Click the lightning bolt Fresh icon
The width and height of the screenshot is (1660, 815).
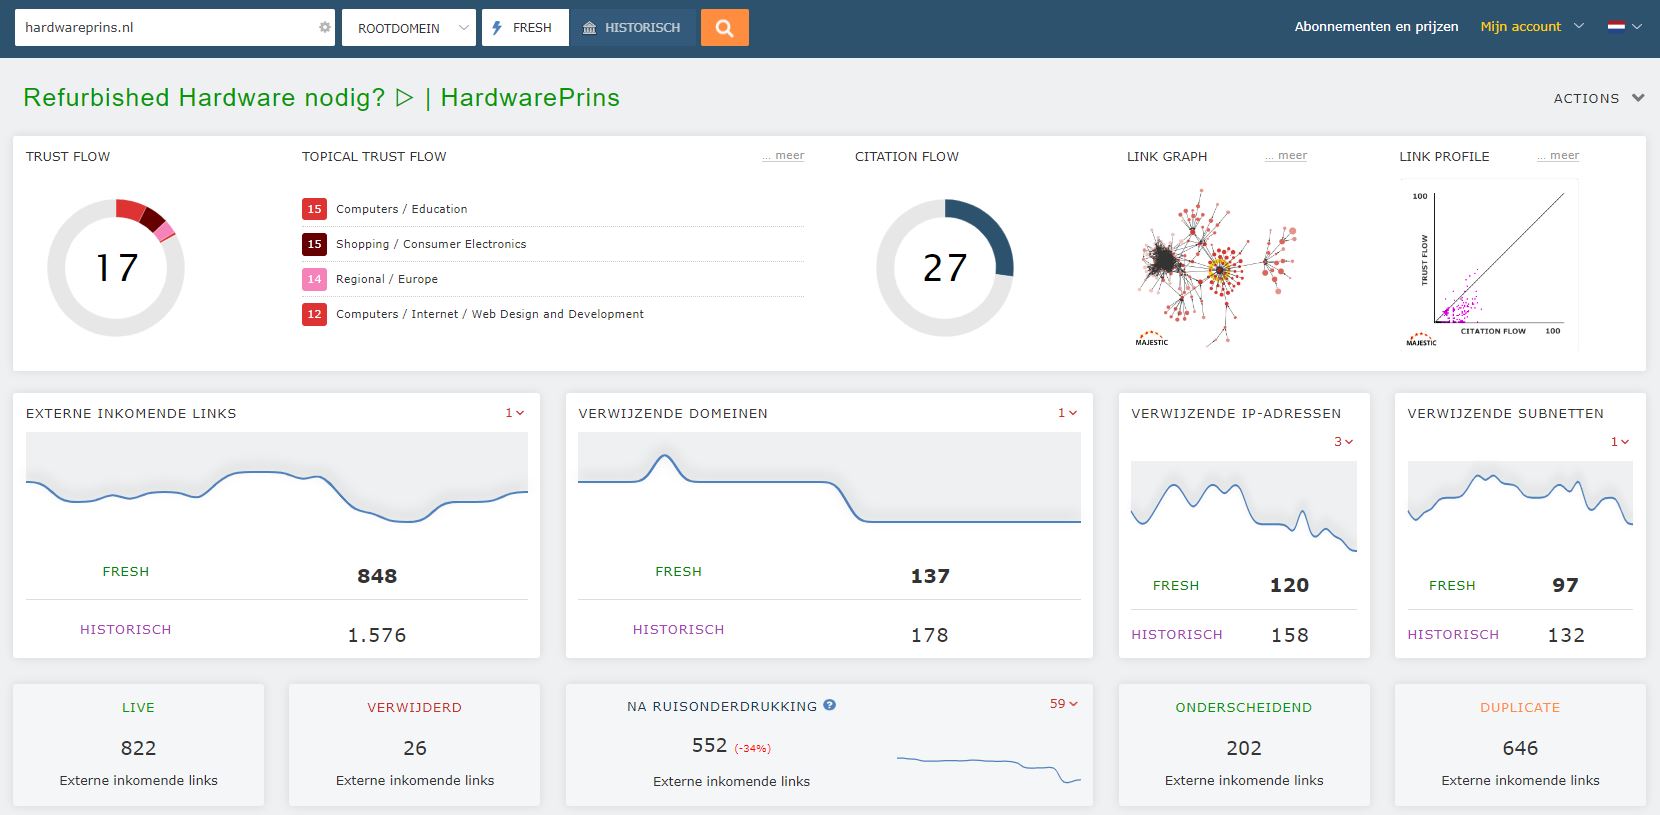tap(497, 28)
